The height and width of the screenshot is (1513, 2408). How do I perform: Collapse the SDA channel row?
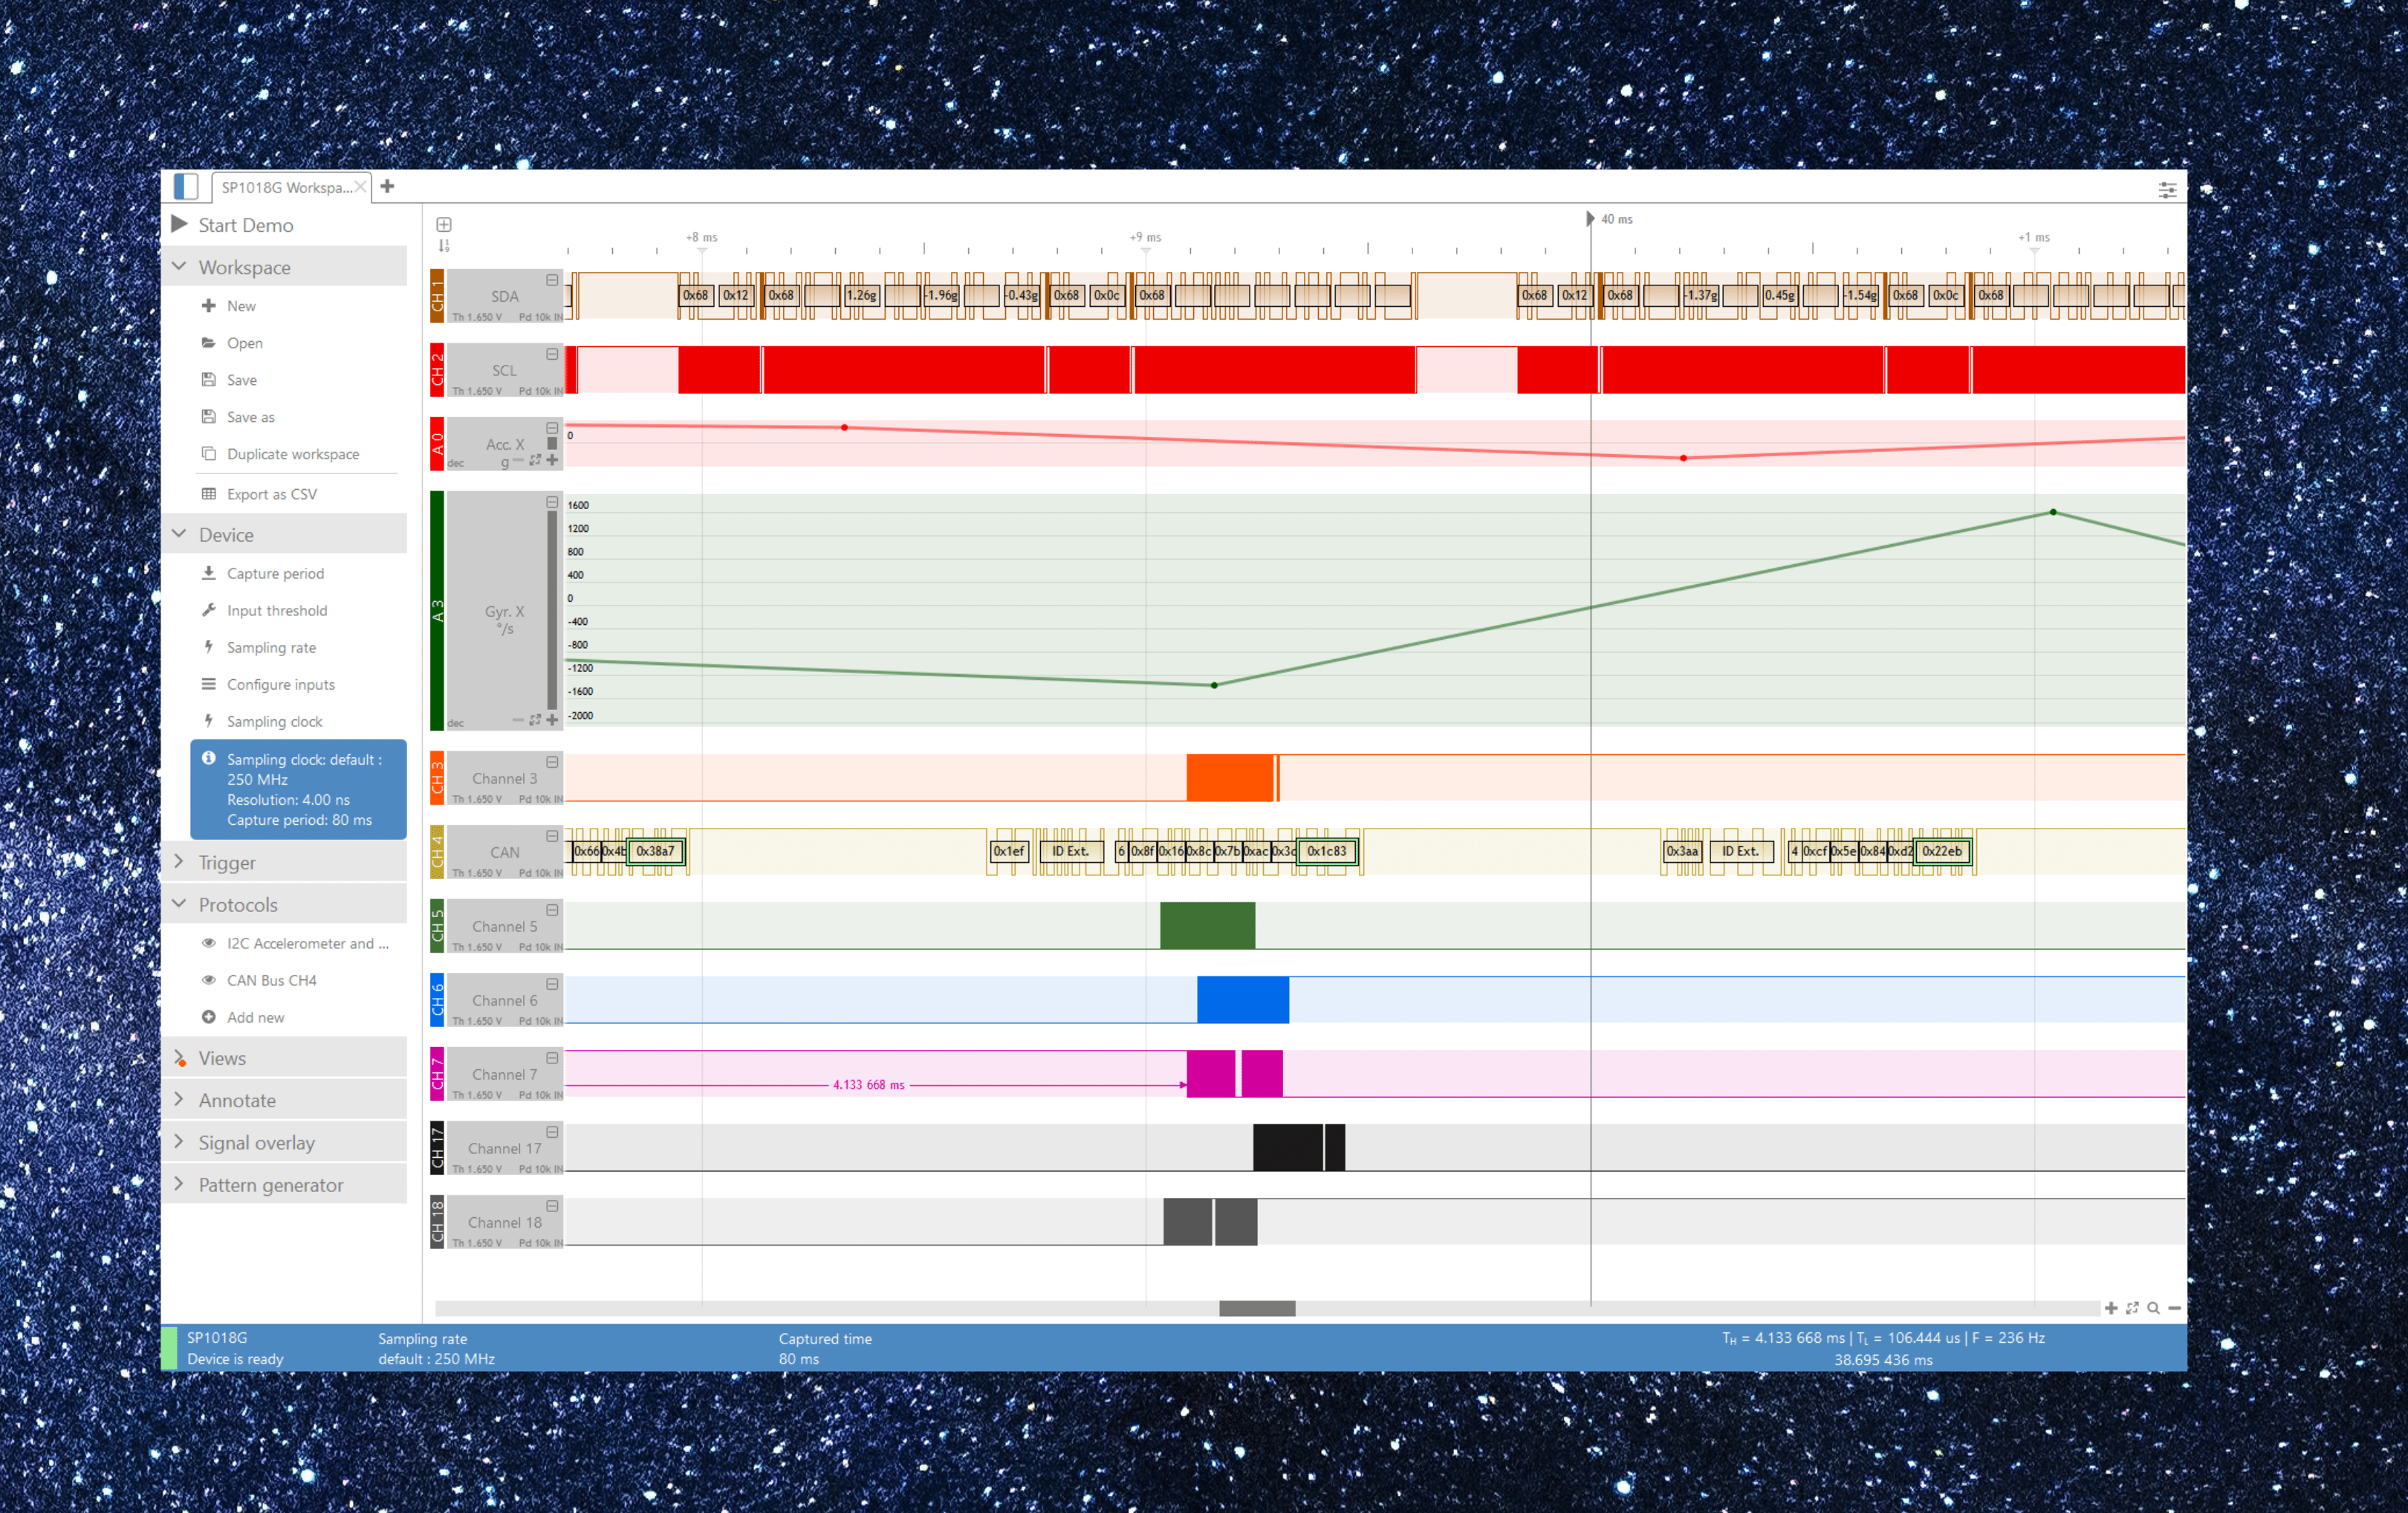tap(552, 281)
